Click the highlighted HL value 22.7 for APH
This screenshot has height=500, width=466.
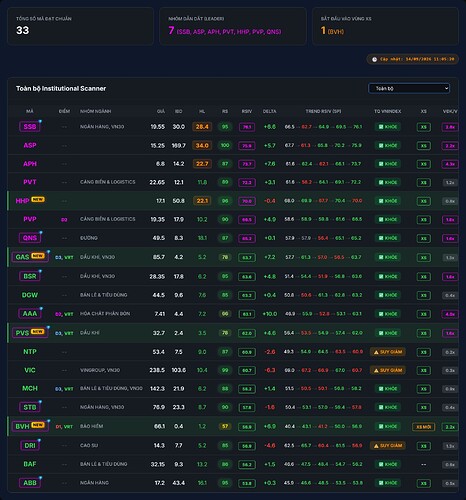202,164
